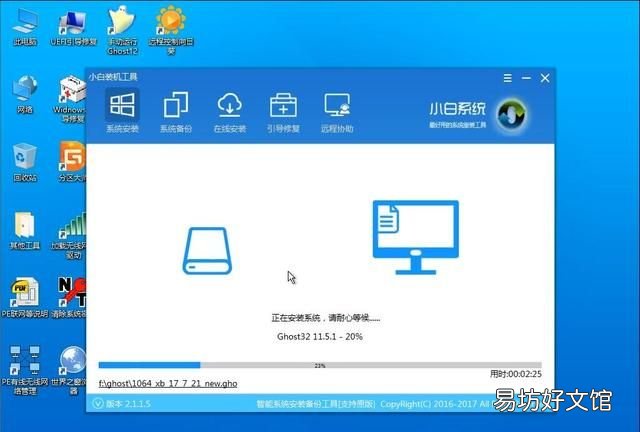Image resolution: width=640 pixels, height=432 pixels.
Task: Click the computer monitor icon
Action: (x=416, y=237)
